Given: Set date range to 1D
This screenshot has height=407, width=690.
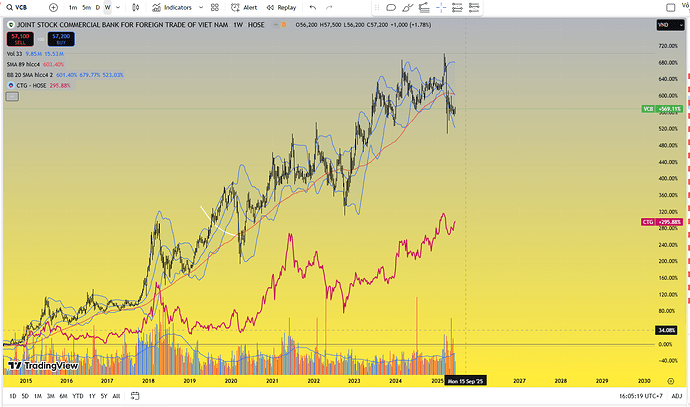Looking at the screenshot, I should [13, 396].
